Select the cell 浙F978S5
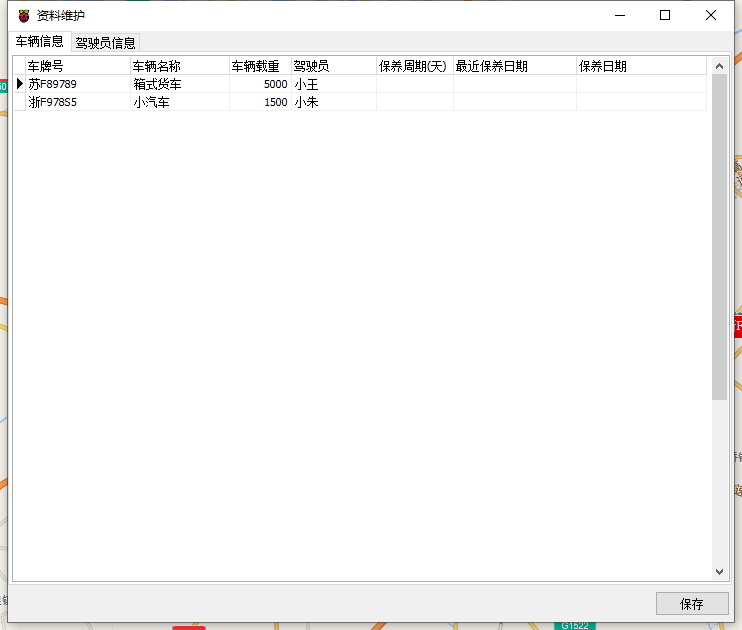This screenshot has width=742, height=630. pos(78,102)
